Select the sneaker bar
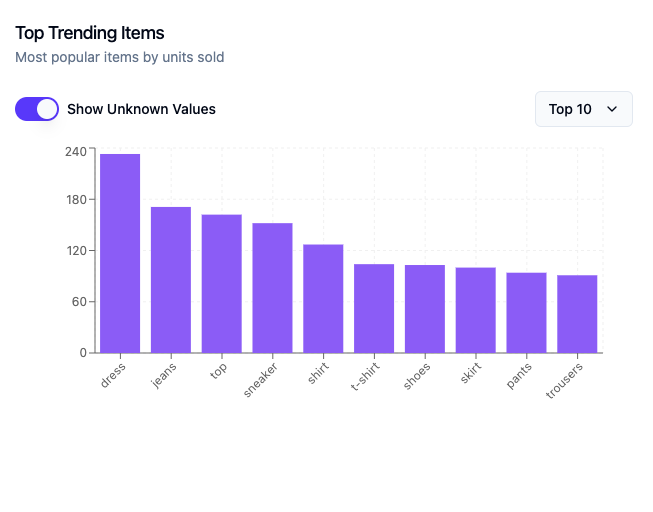 point(272,288)
